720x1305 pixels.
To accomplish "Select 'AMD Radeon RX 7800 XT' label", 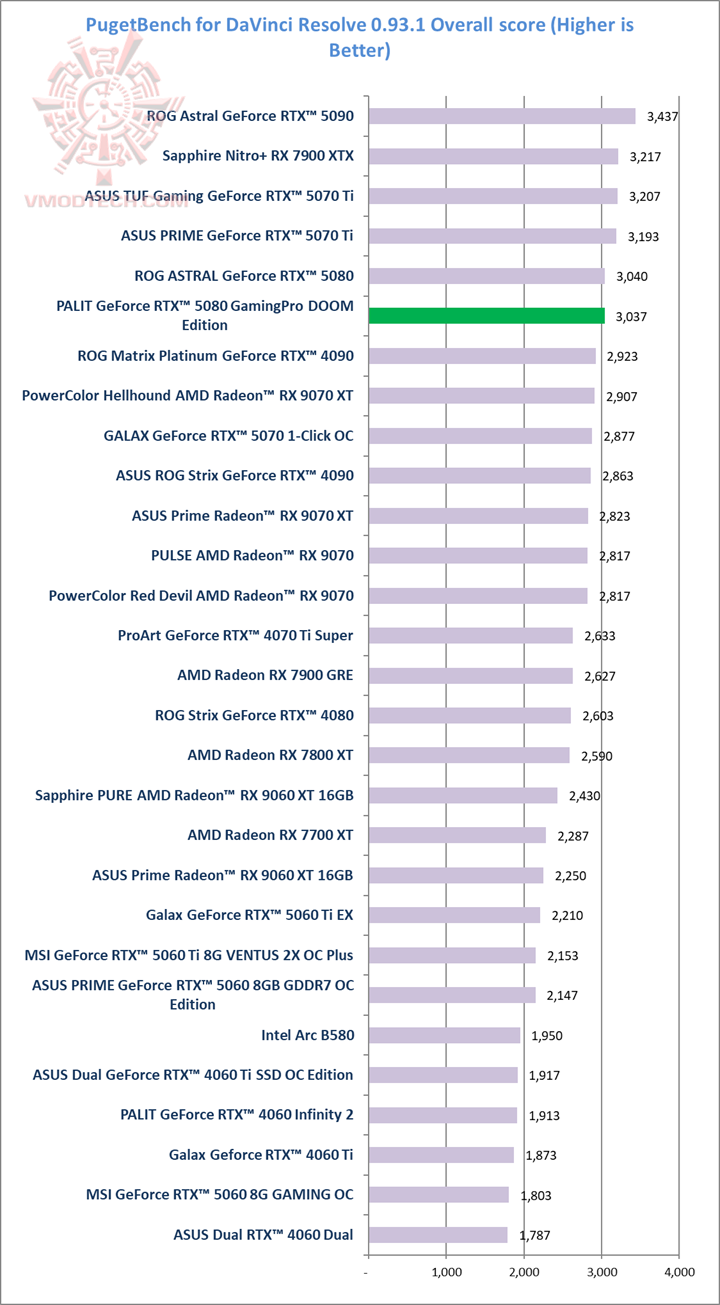I will (271, 755).
